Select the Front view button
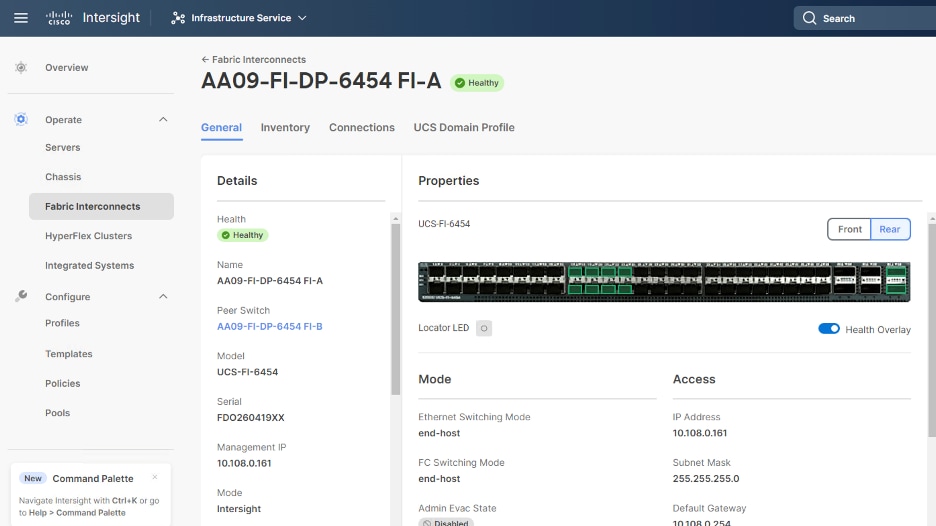This screenshot has height=526, width=936. 849,229
